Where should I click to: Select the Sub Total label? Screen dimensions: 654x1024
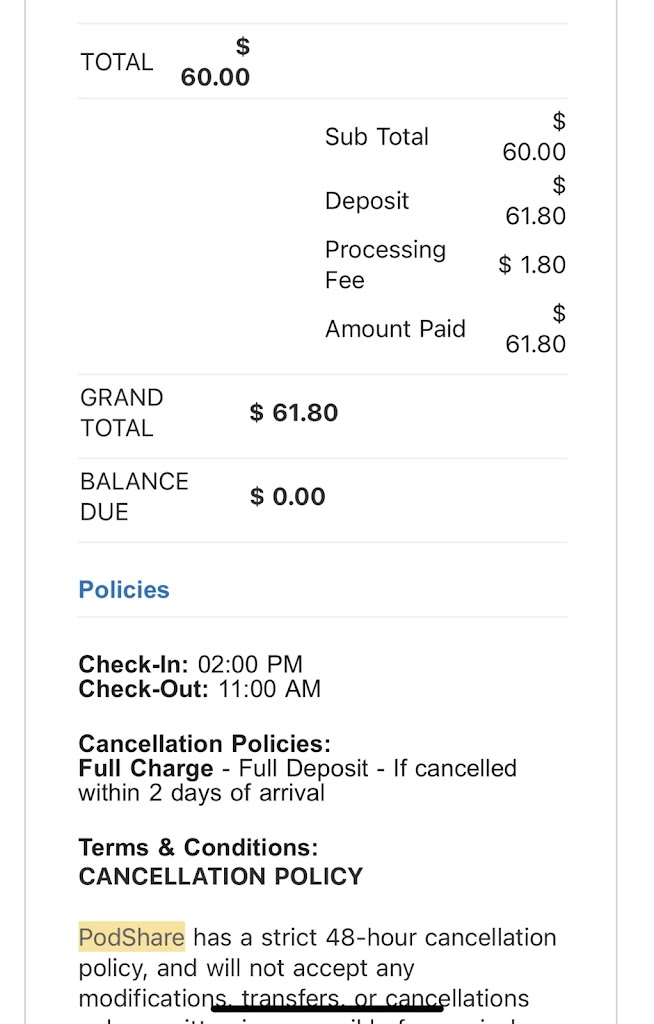(x=376, y=137)
